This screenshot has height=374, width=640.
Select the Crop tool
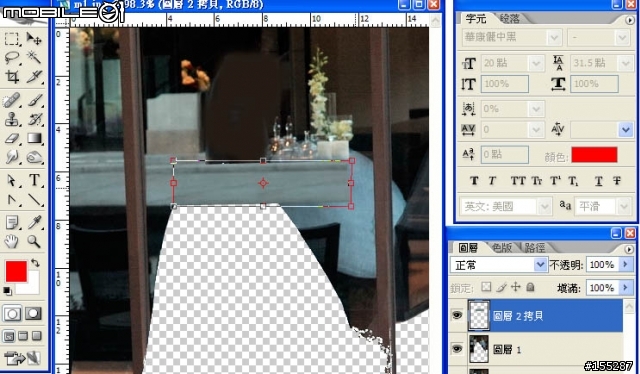[12, 76]
